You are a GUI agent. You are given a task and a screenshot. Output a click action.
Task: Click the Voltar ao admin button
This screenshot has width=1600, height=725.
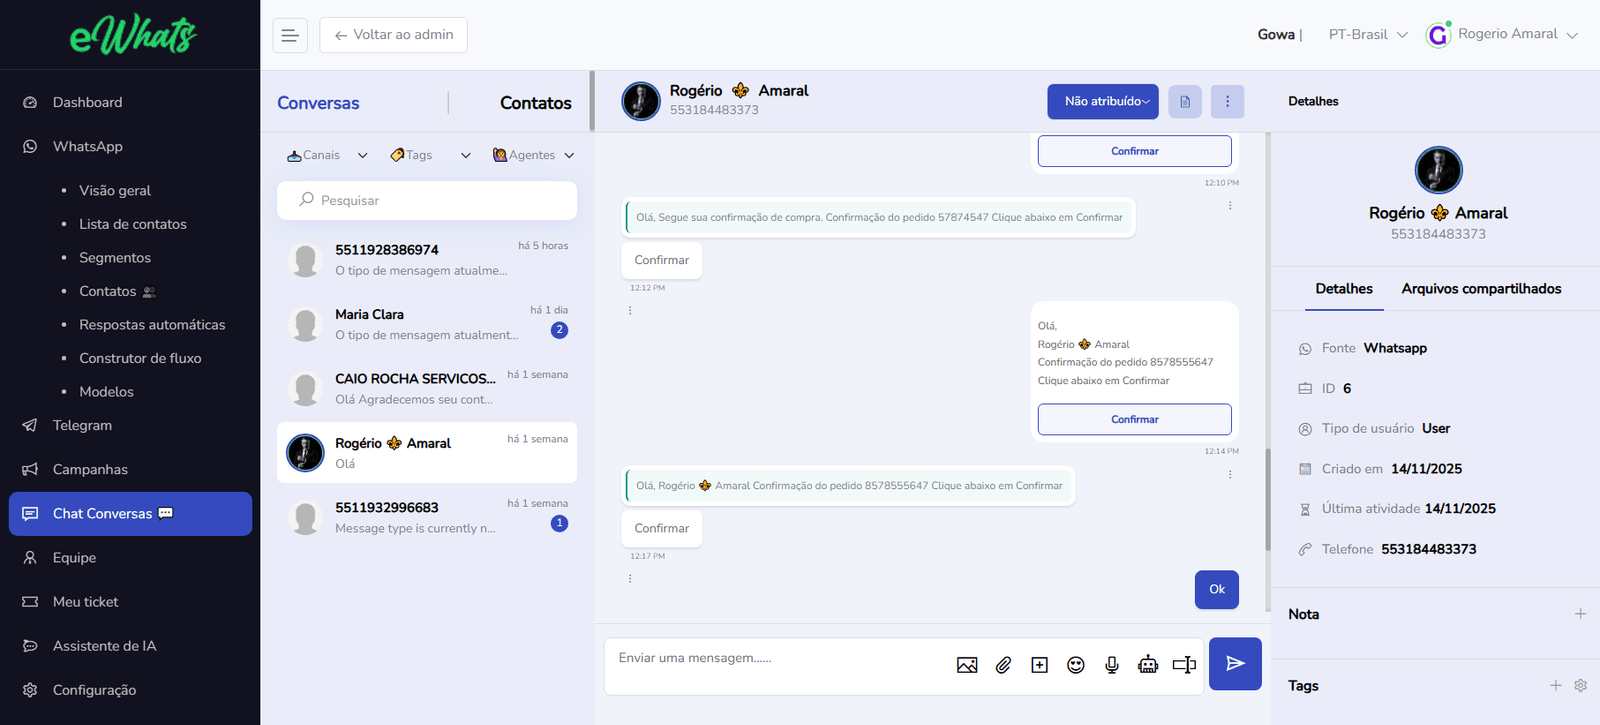coord(393,35)
